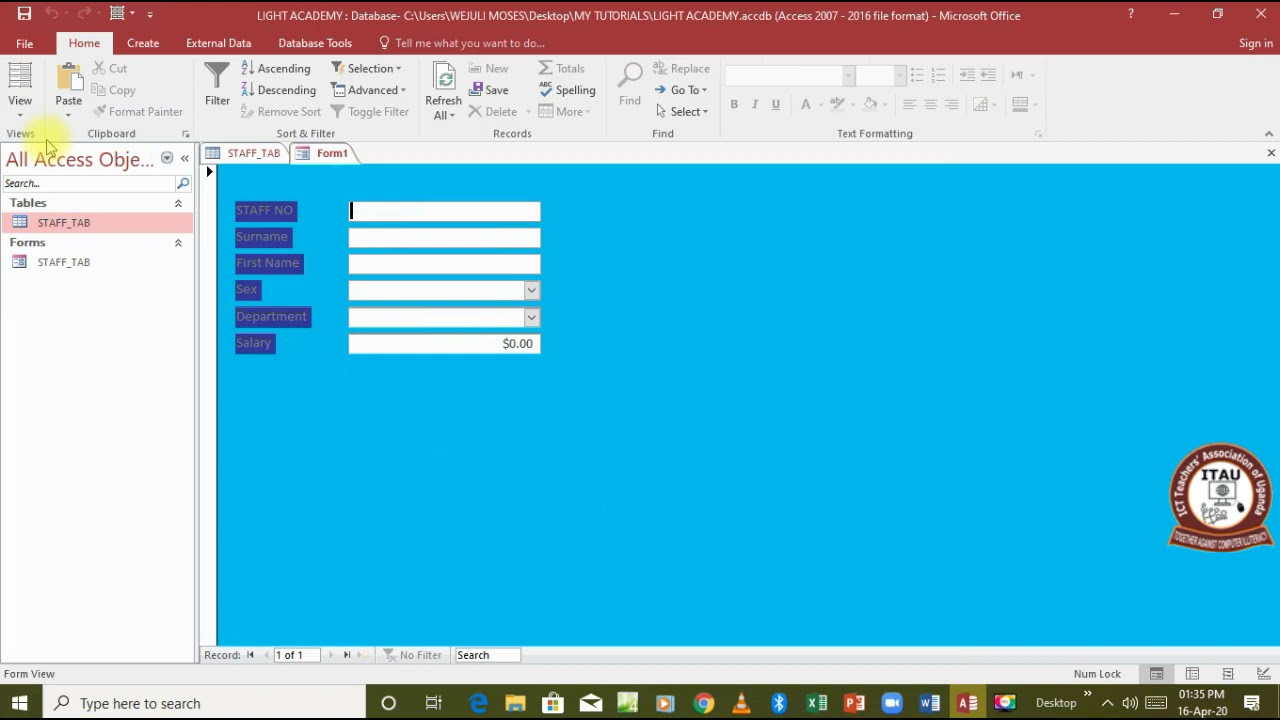This screenshot has height=720, width=1280.
Task: Click the Sign in link
Action: coord(1256,43)
